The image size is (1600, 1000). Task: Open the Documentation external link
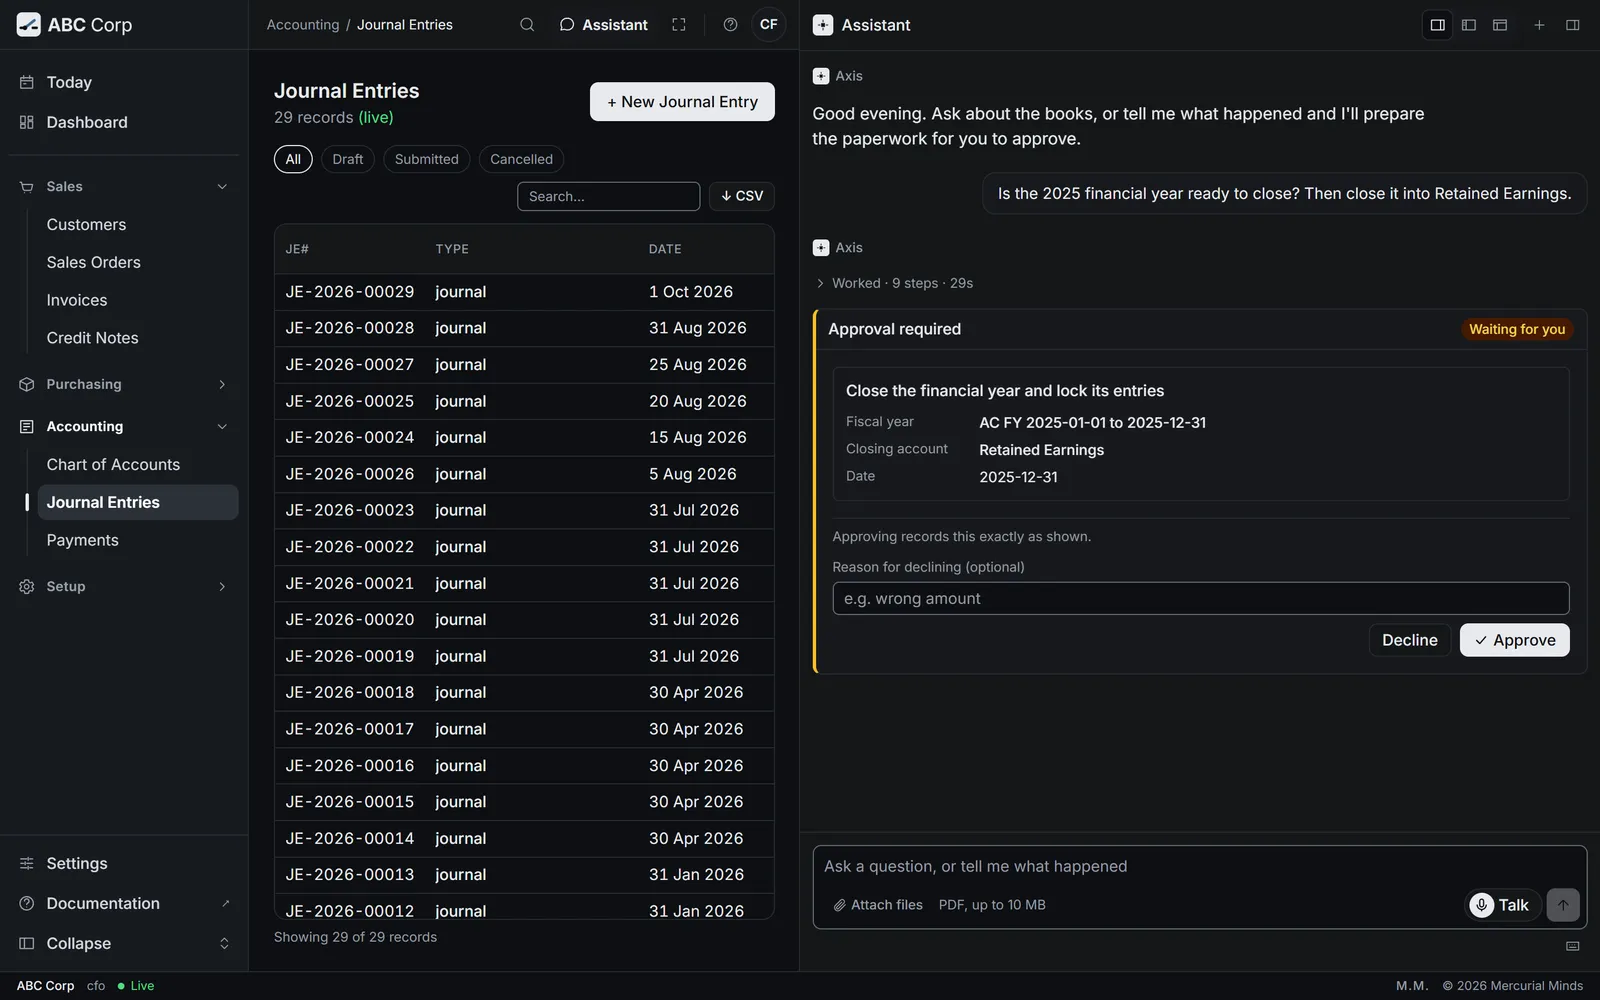(x=124, y=903)
